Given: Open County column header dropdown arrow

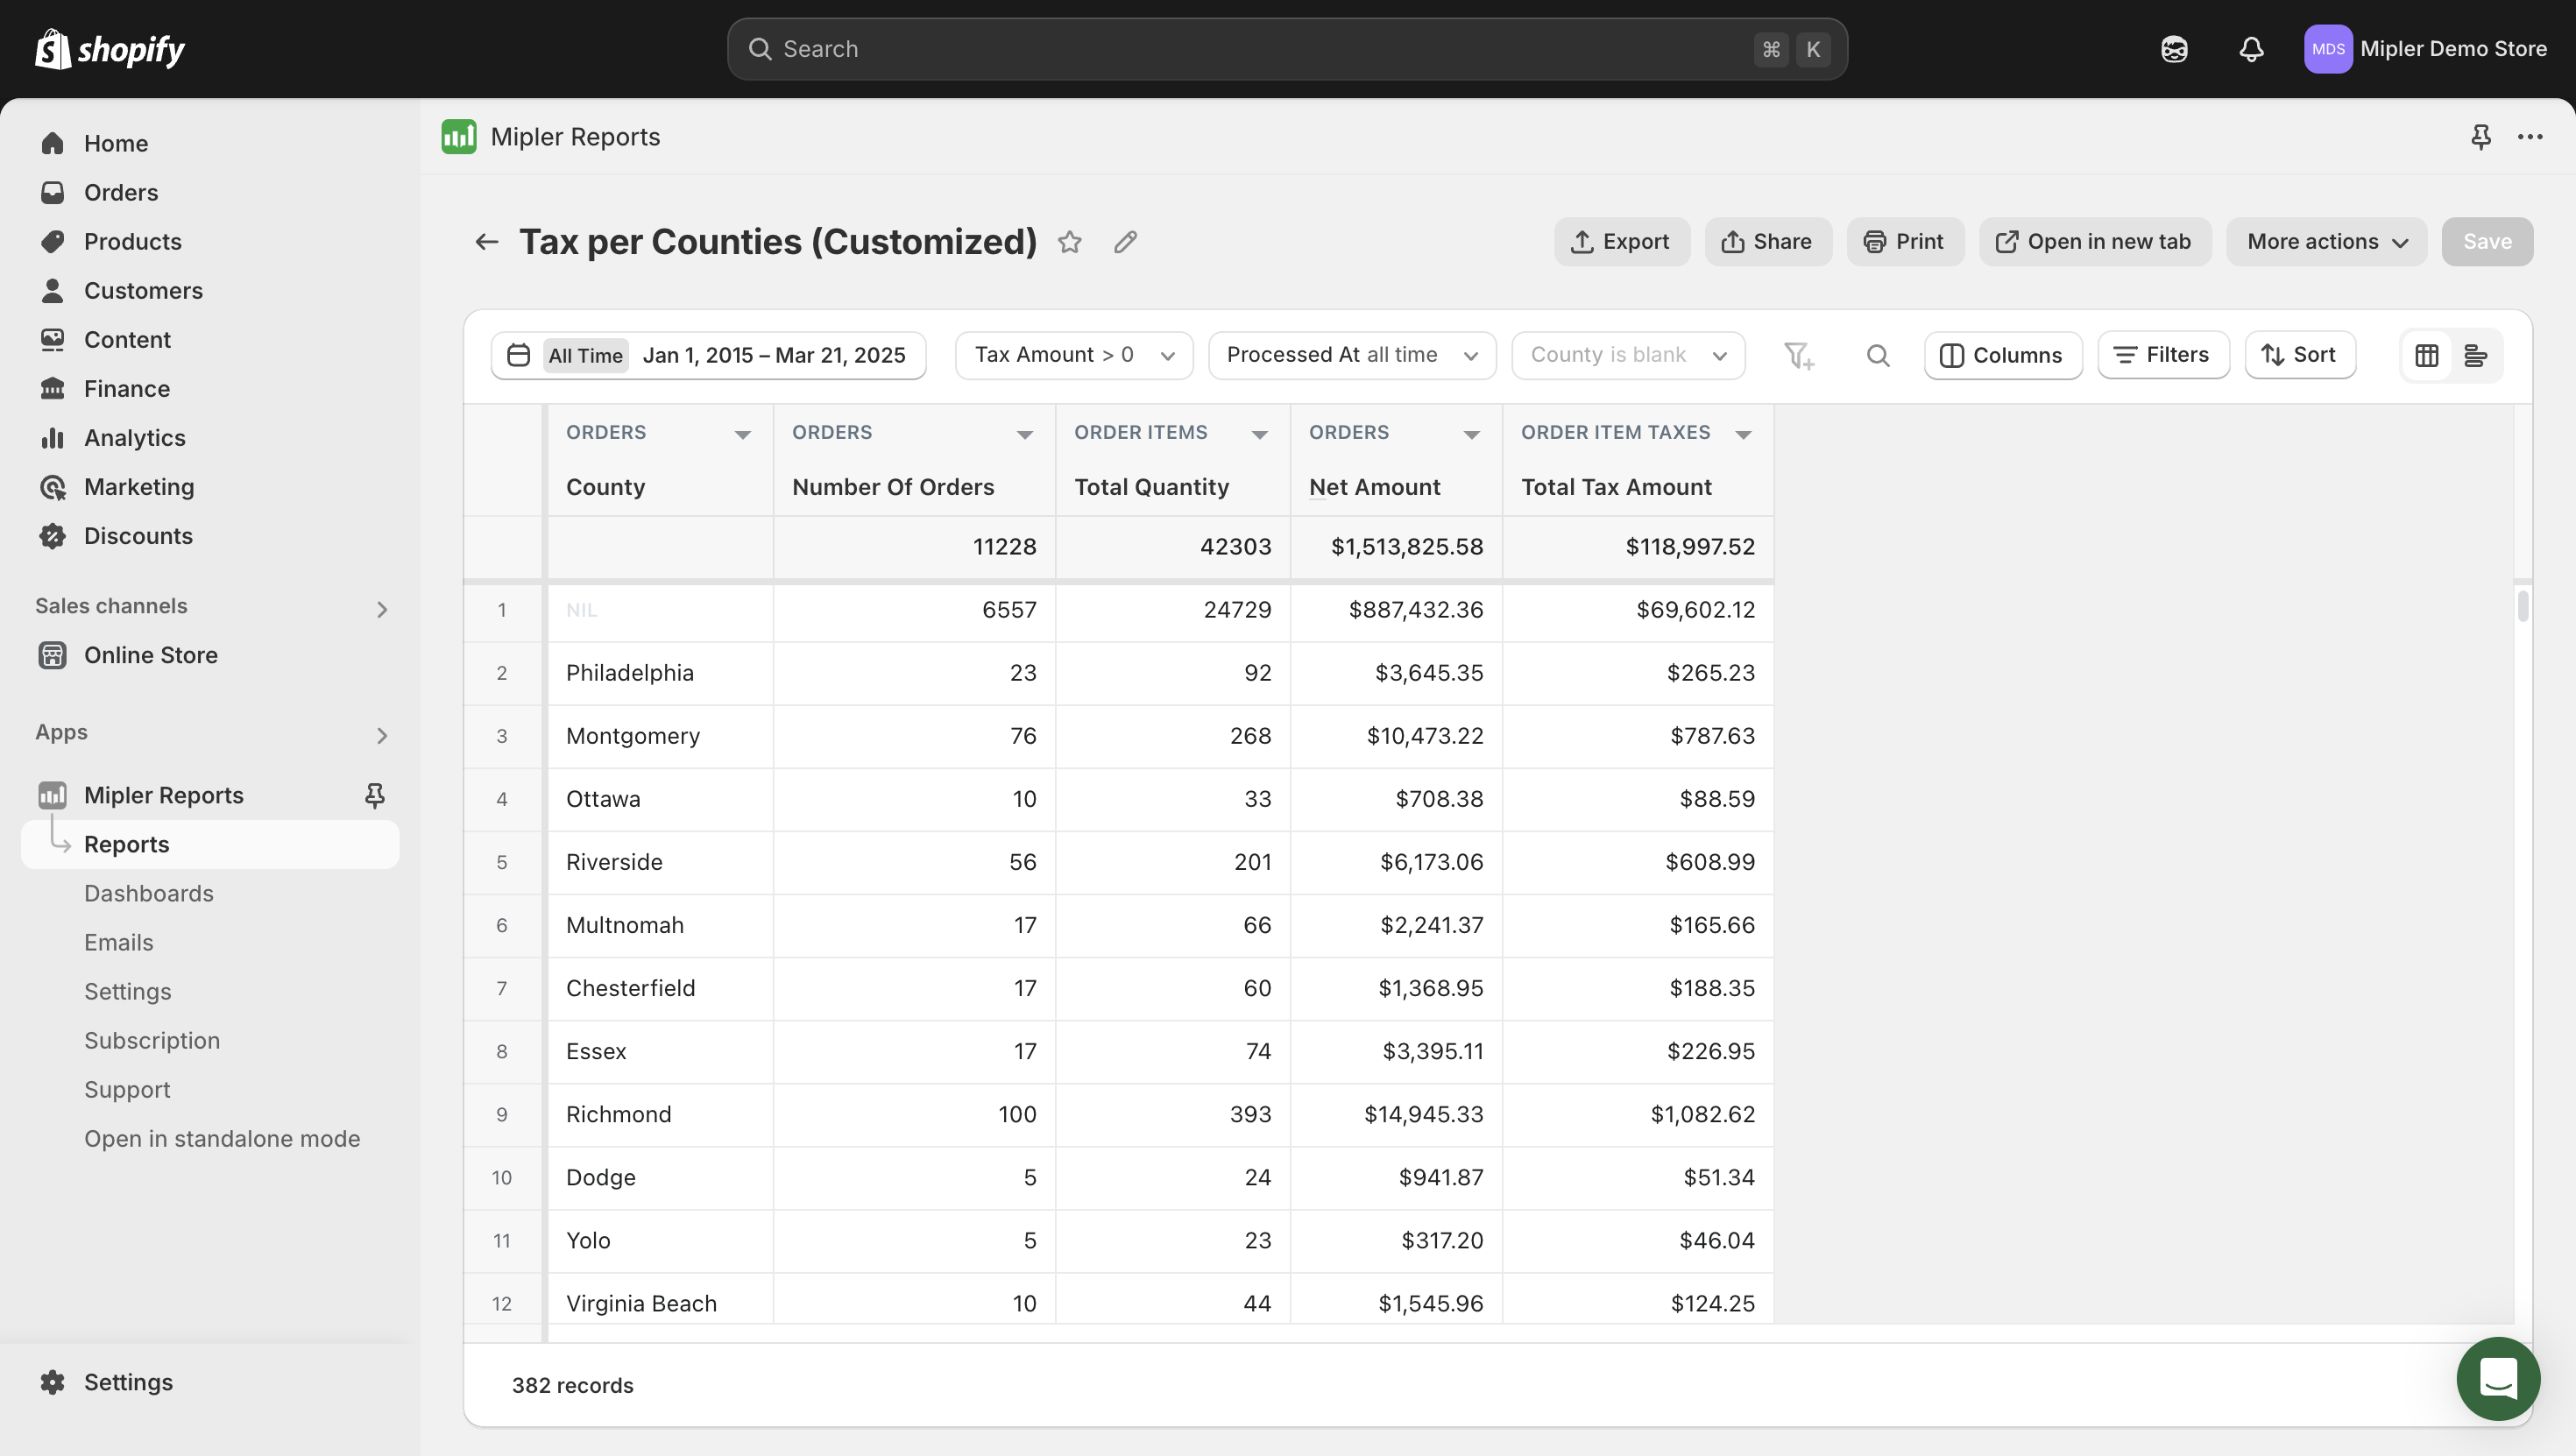Looking at the screenshot, I should tap(742, 434).
